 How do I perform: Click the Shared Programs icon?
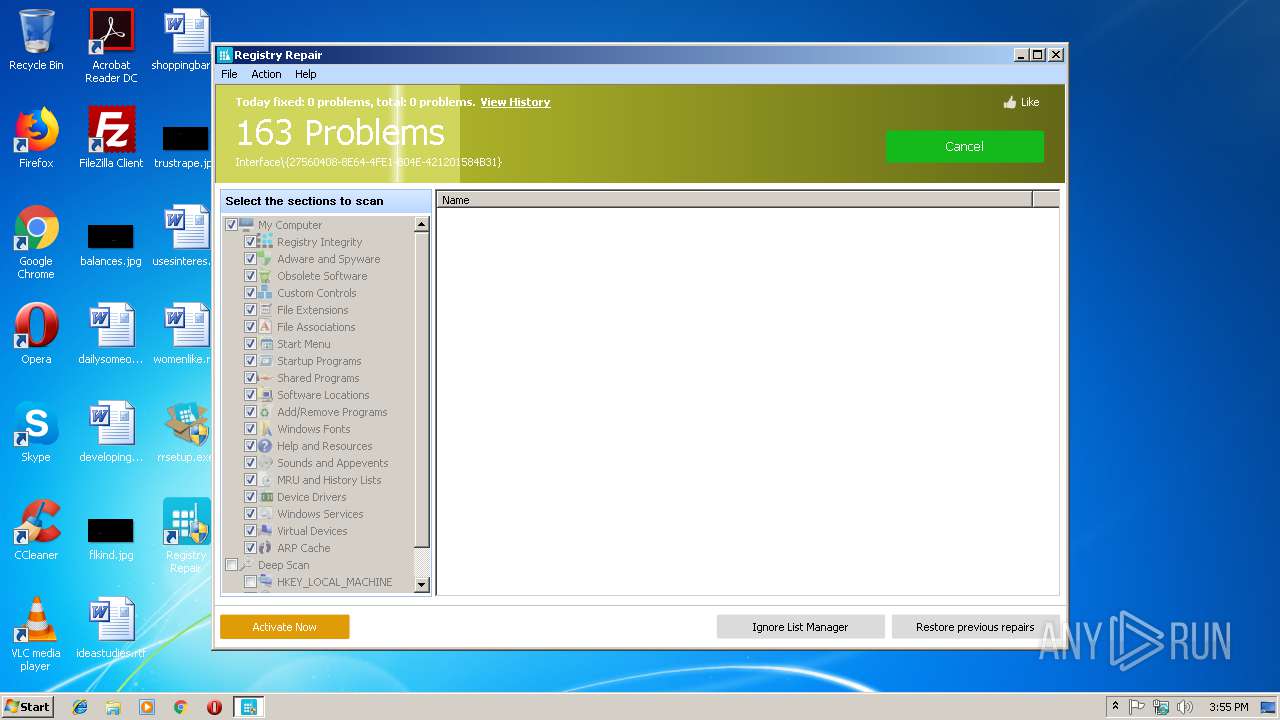[266, 378]
